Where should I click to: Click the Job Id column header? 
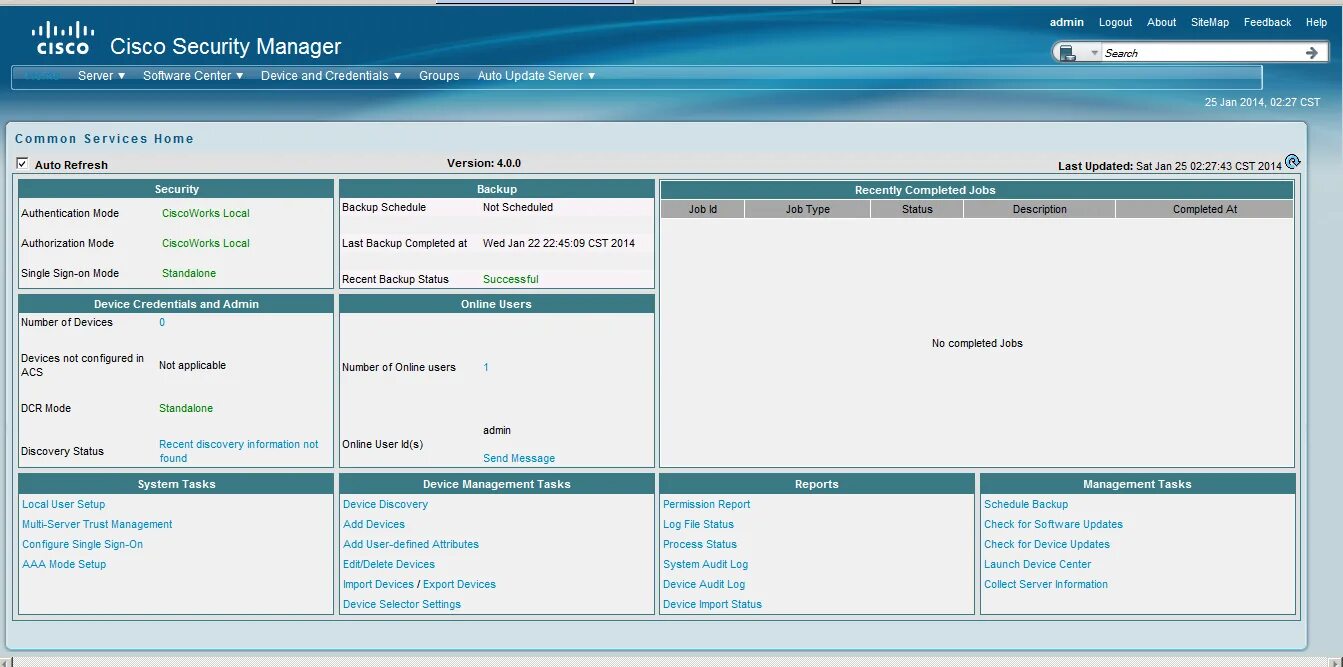702,209
